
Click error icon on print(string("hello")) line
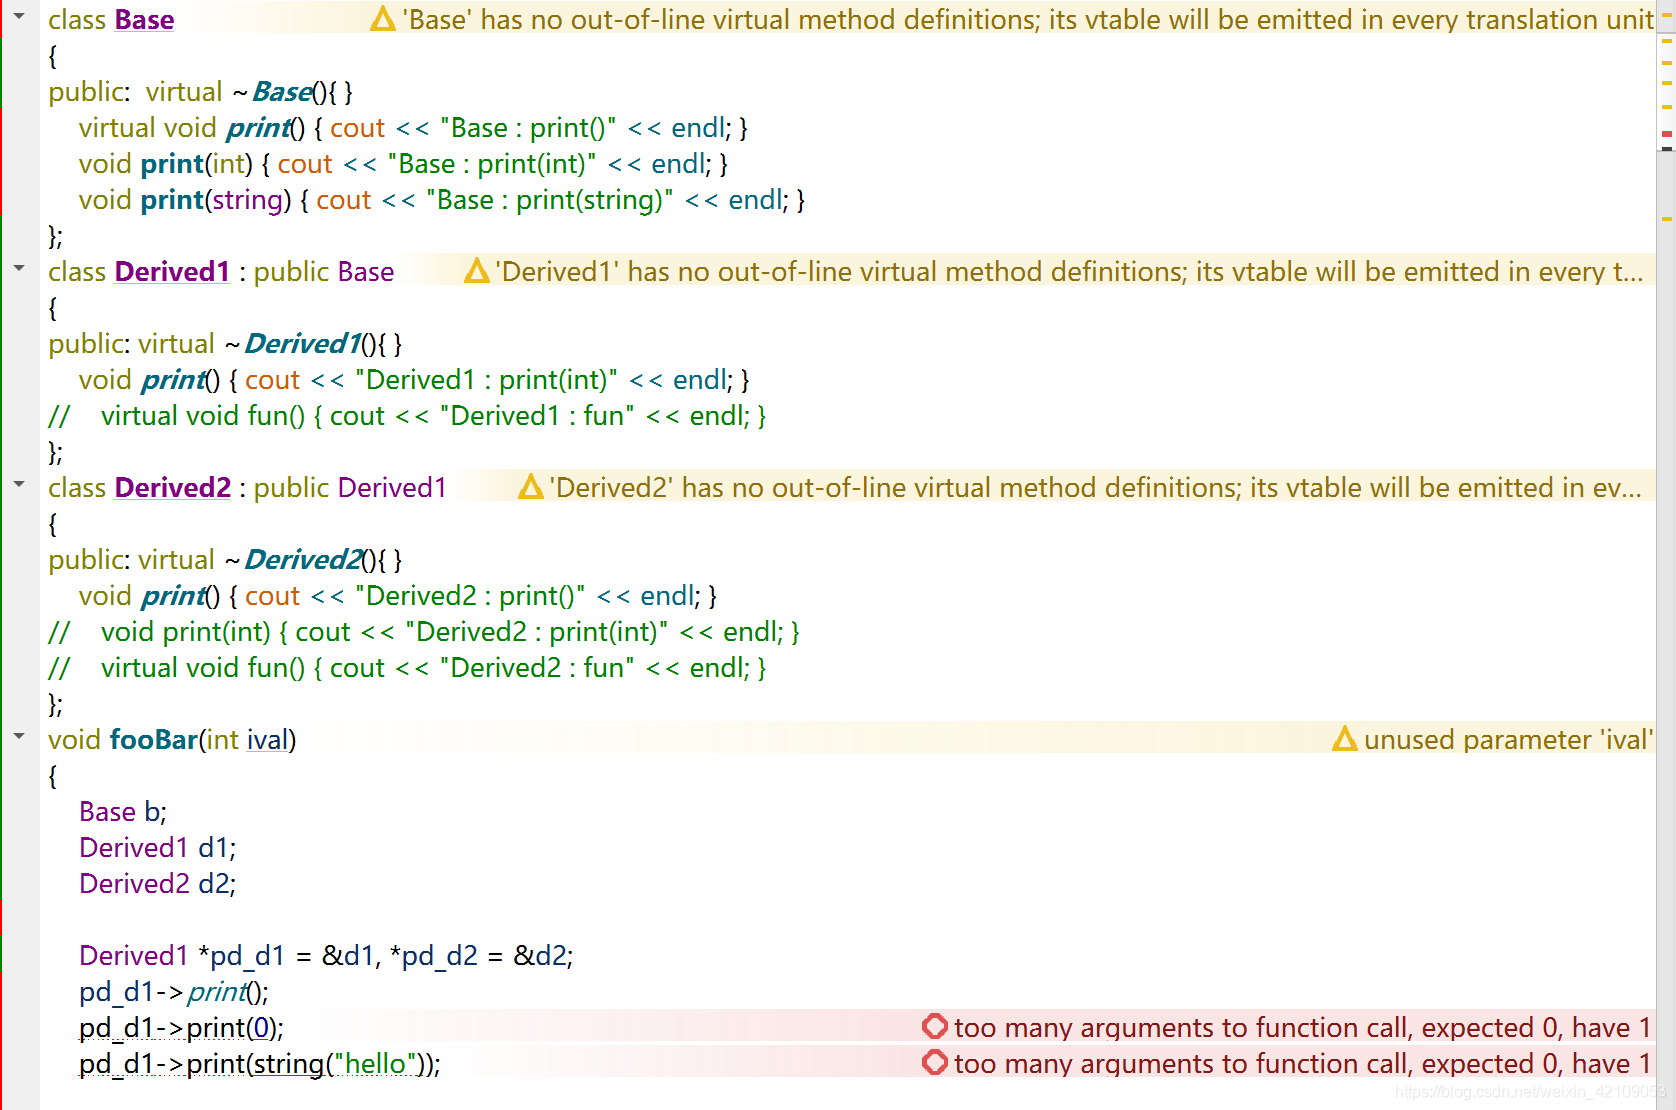pyautogui.click(x=935, y=1063)
